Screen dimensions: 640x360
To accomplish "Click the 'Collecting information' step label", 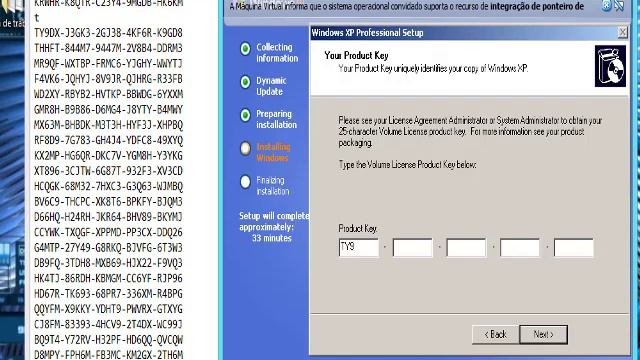I will click(x=277, y=53).
